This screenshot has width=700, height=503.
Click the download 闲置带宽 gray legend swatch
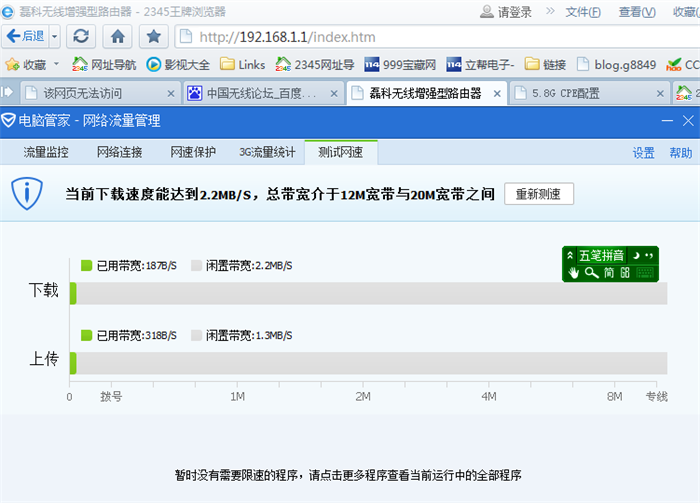tap(196, 266)
